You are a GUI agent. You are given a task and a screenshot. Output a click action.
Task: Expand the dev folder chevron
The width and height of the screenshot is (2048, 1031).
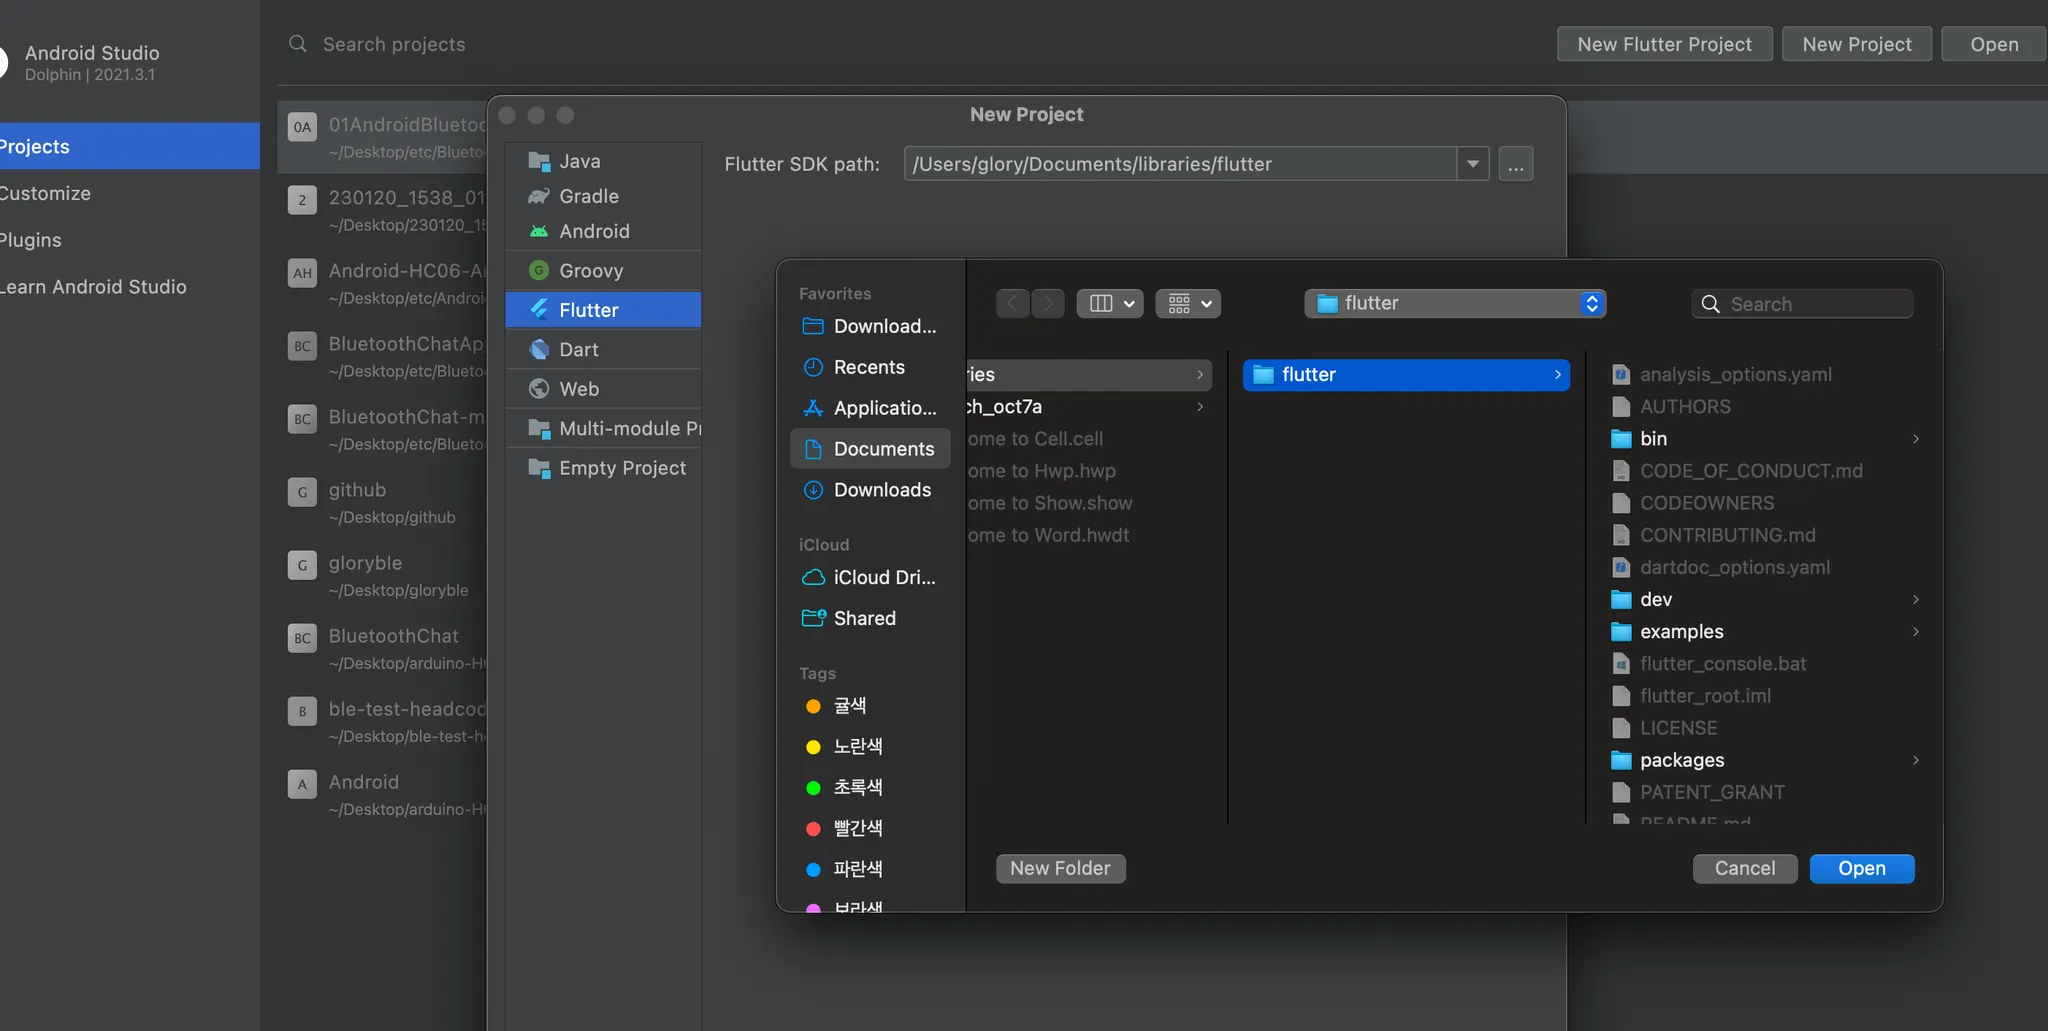pyautogui.click(x=1915, y=600)
